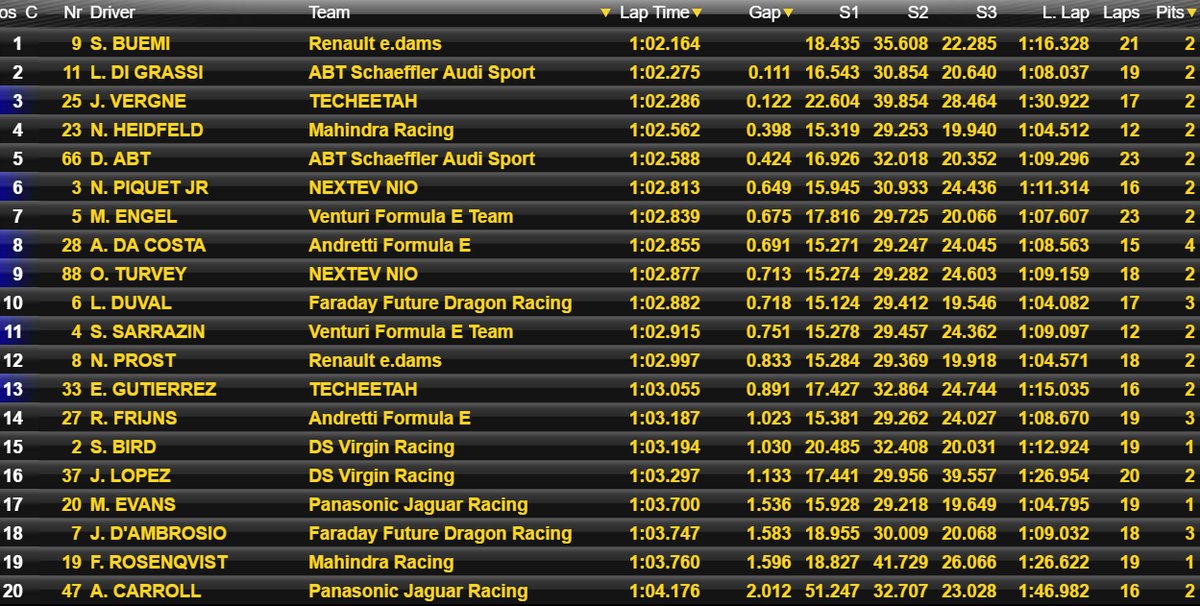Click Panasonic Jaguar Racing in Evans's row
1200x606 pixels.
point(418,505)
